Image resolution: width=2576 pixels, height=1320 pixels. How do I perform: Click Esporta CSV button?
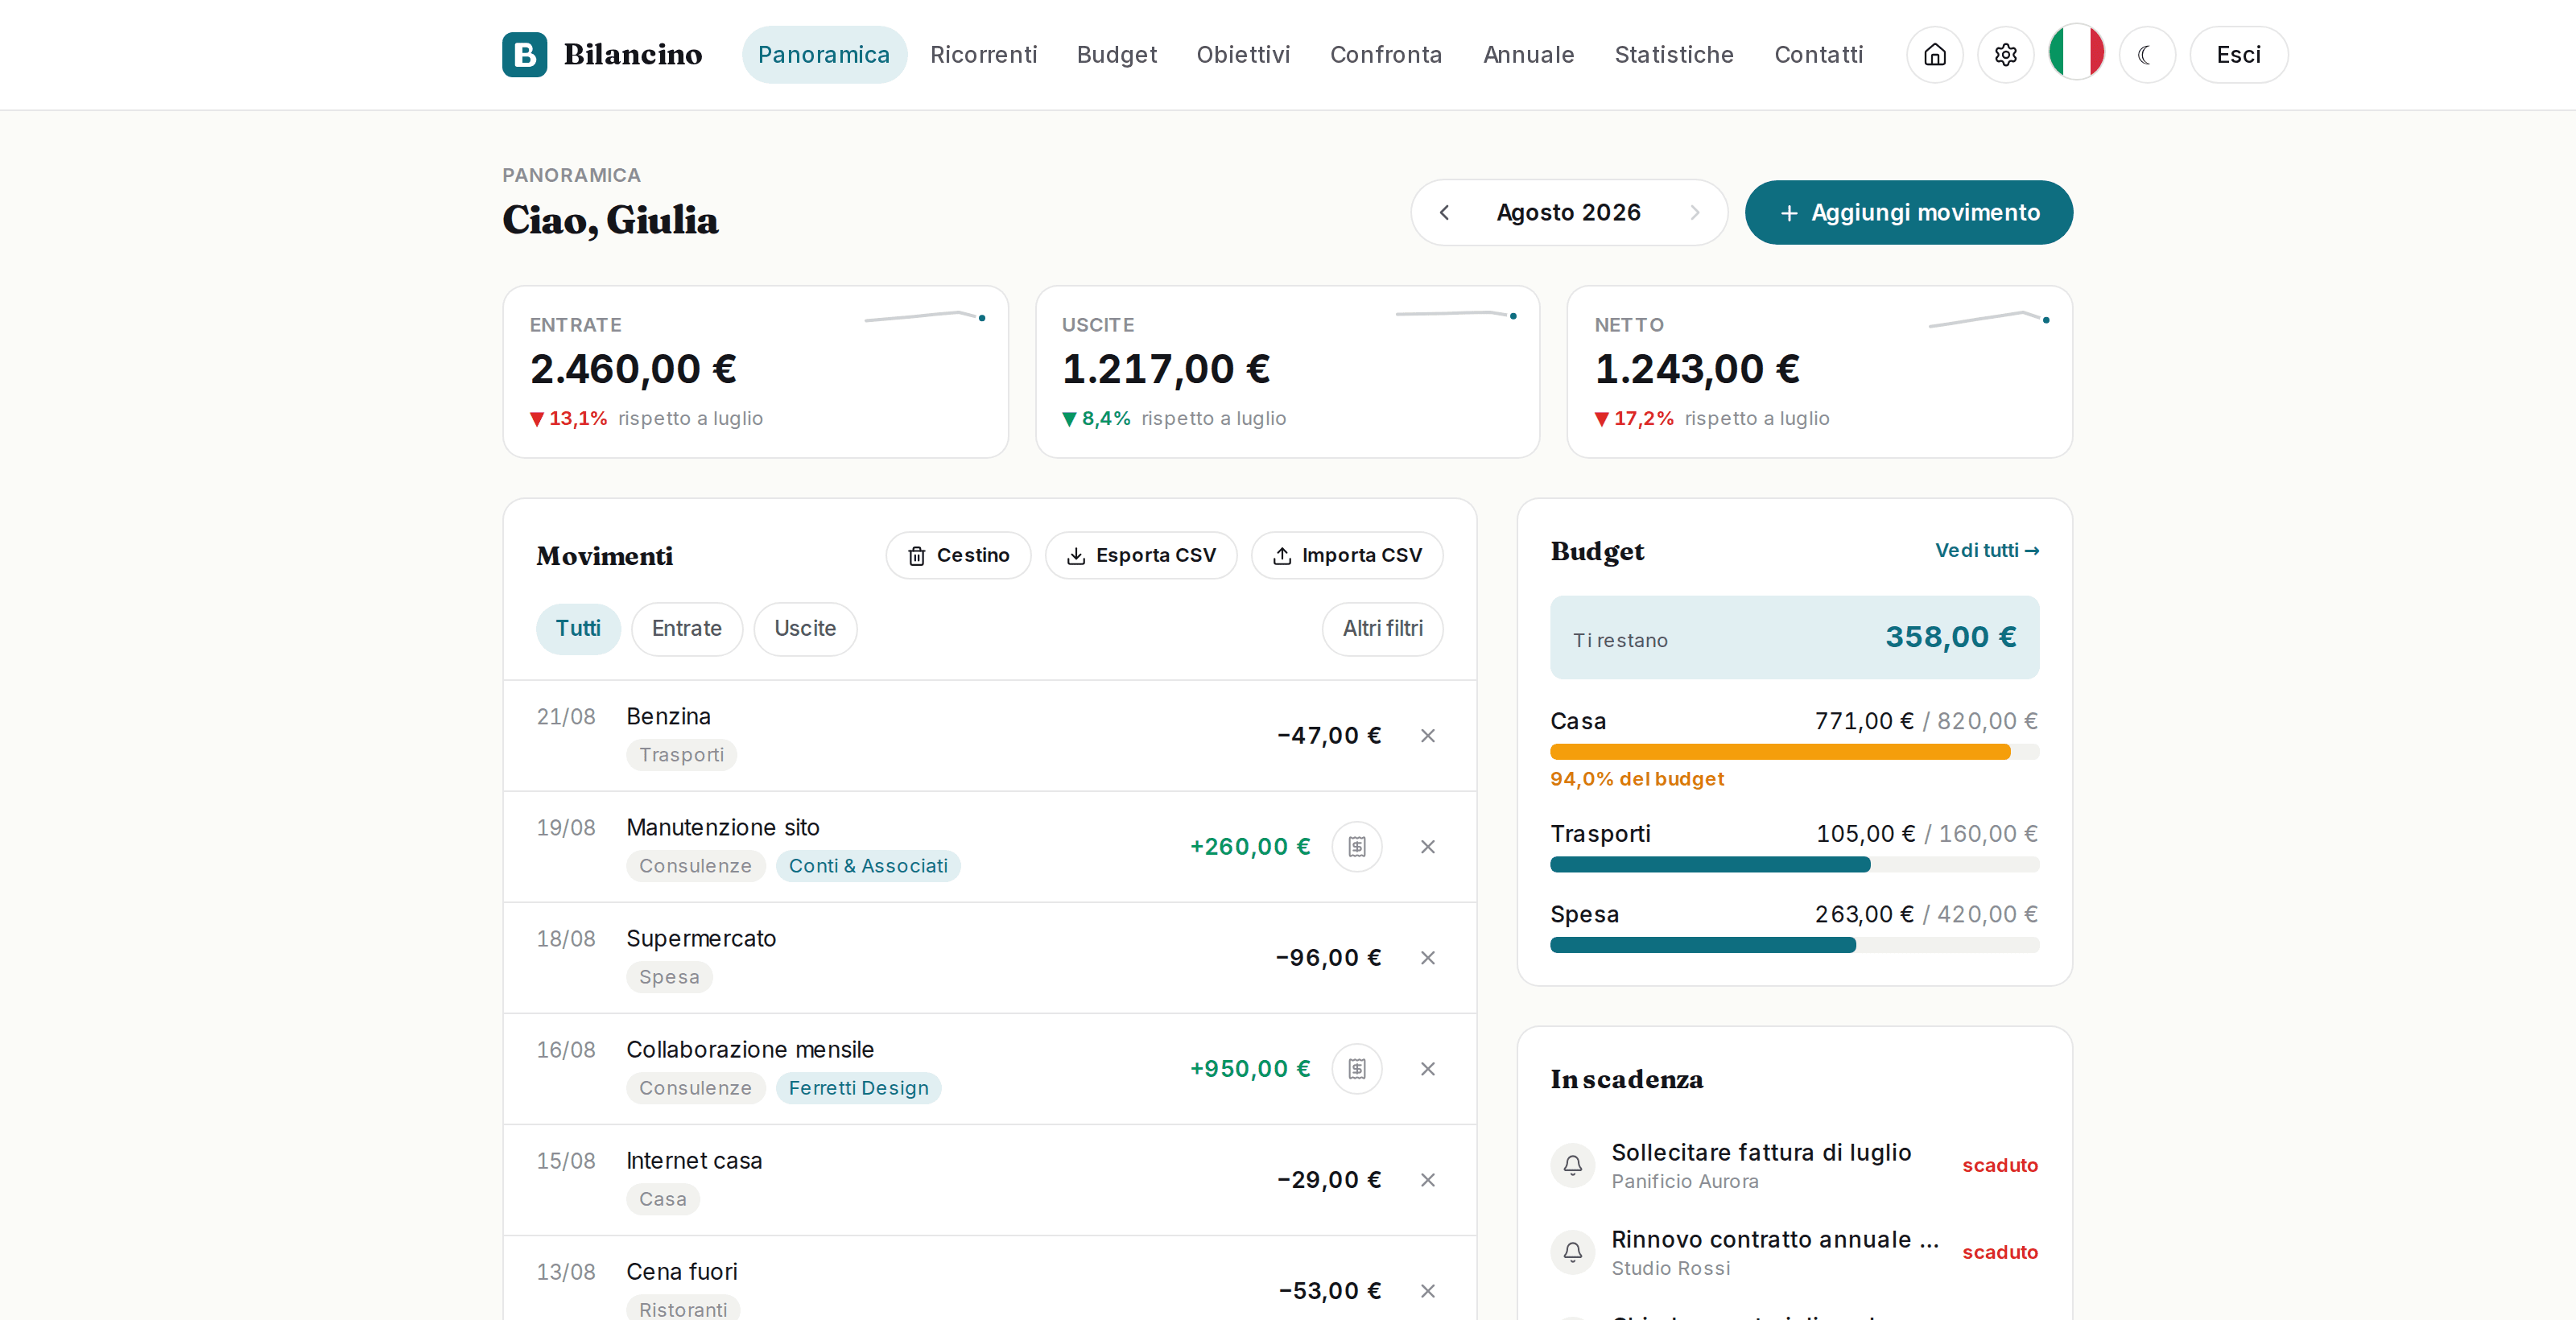(1140, 555)
